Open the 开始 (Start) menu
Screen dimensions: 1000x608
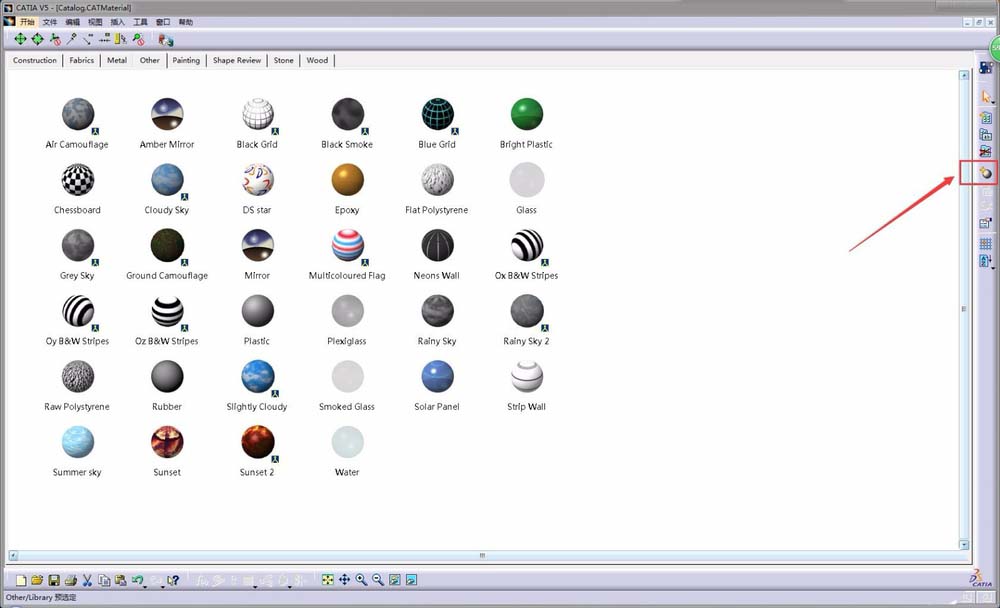click(x=27, y=22)
